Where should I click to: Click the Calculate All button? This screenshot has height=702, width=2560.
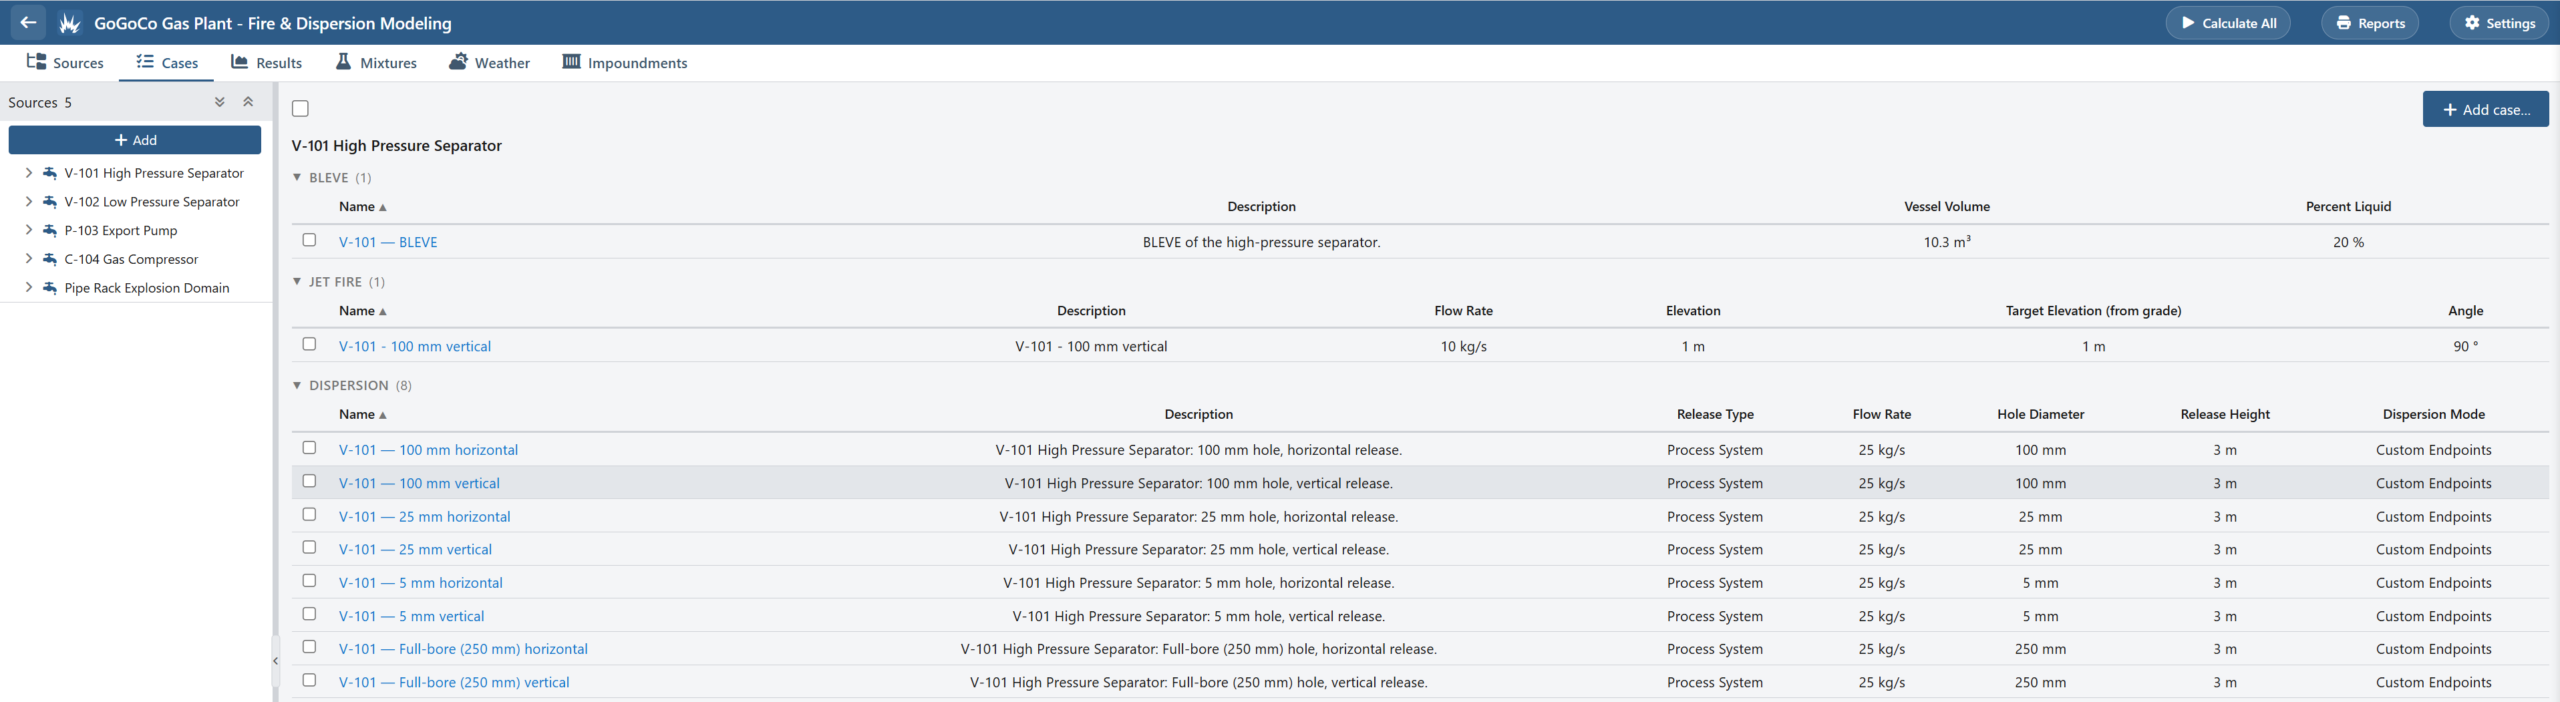click(2228, 23)
